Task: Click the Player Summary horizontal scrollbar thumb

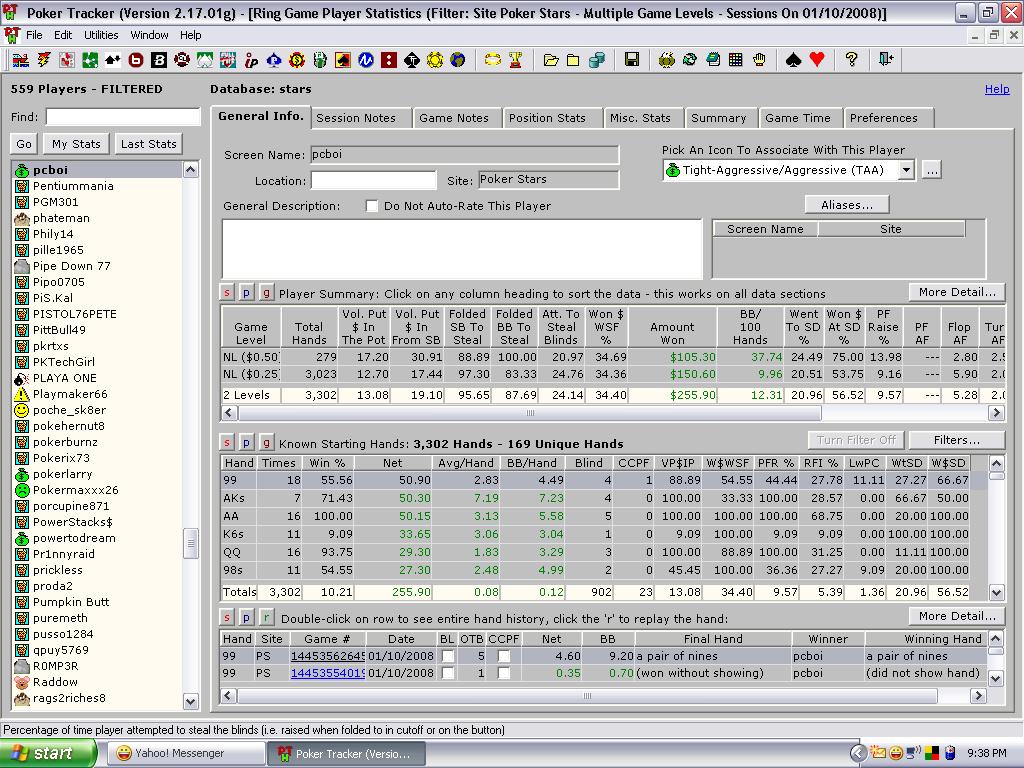Action: pos(530,413)
